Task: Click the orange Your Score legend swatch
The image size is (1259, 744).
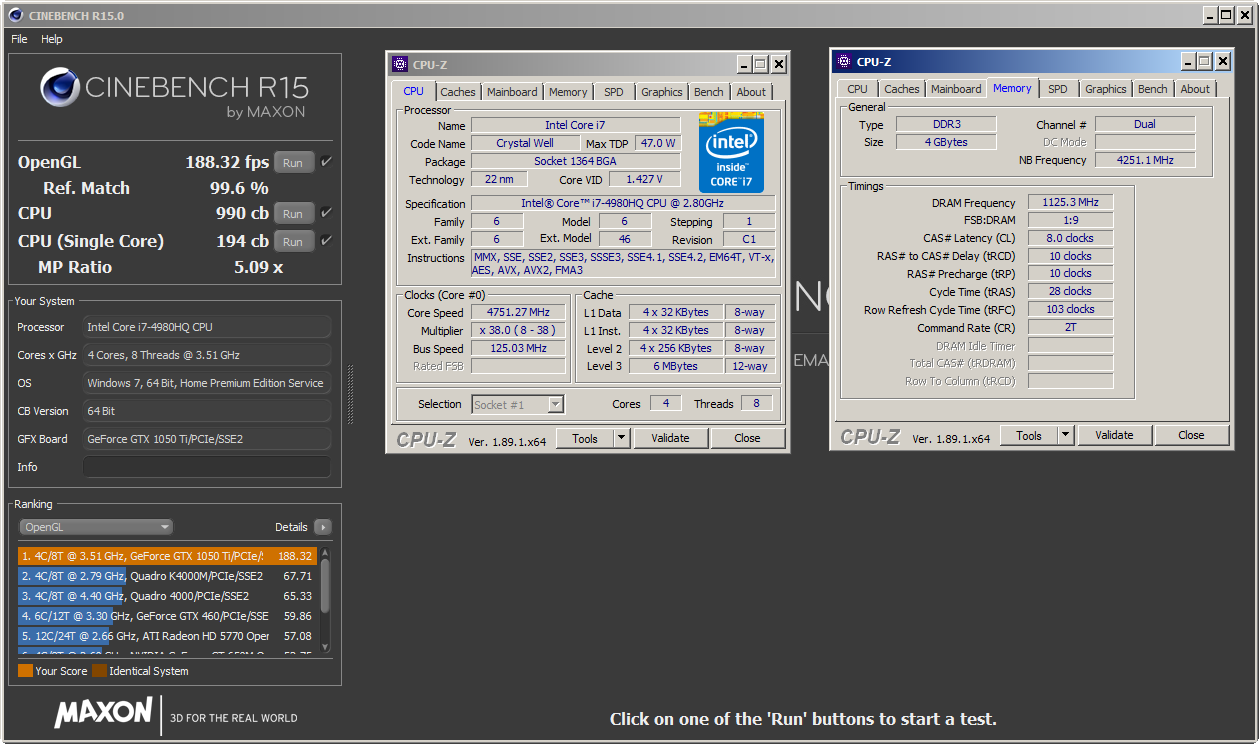Action: click(25, 671)
